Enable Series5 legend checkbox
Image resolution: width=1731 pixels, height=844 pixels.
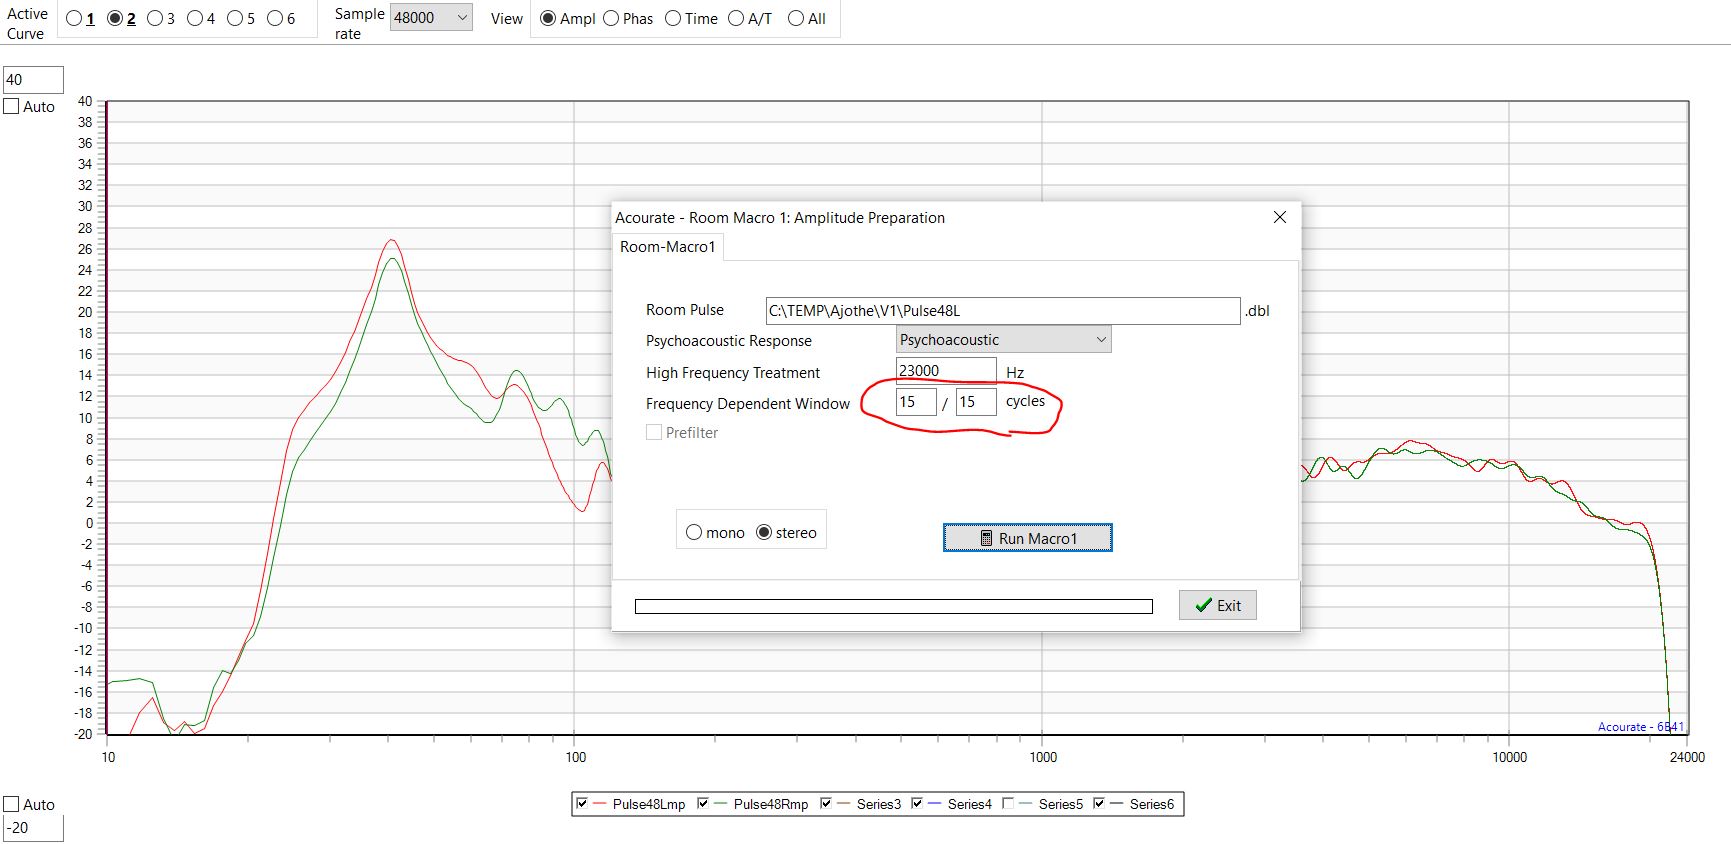1008,803
